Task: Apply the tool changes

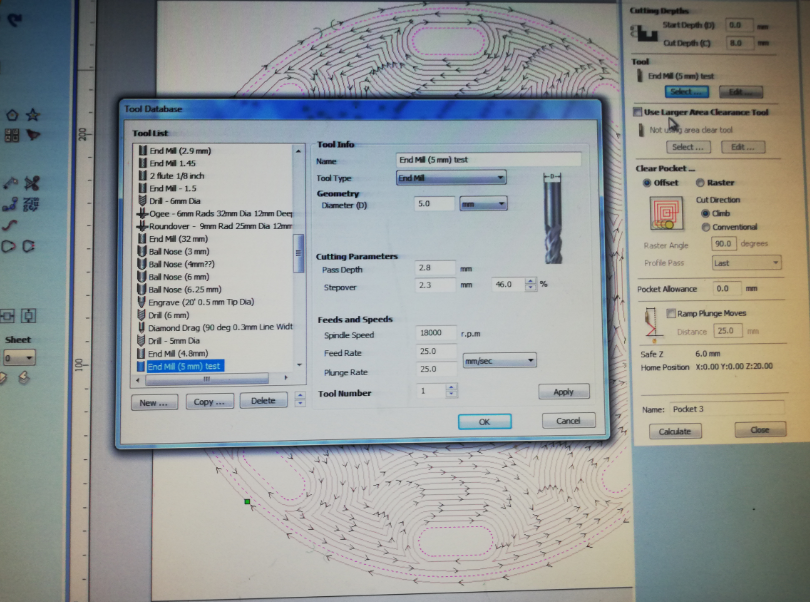Action: (x=563, y=392)
